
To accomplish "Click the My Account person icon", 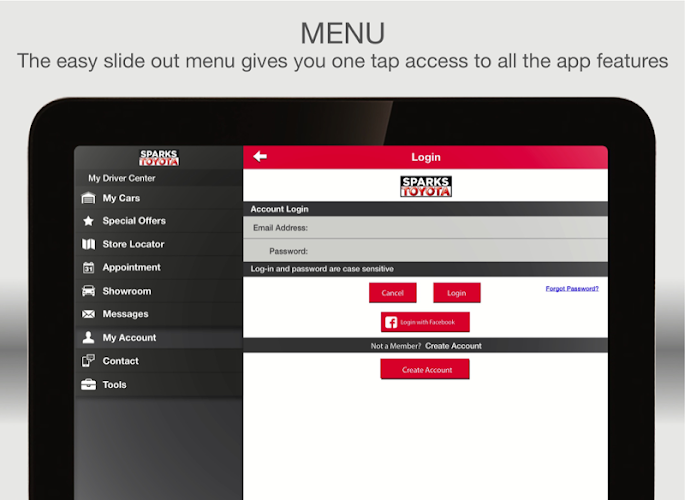I will [x=88, y=337].
